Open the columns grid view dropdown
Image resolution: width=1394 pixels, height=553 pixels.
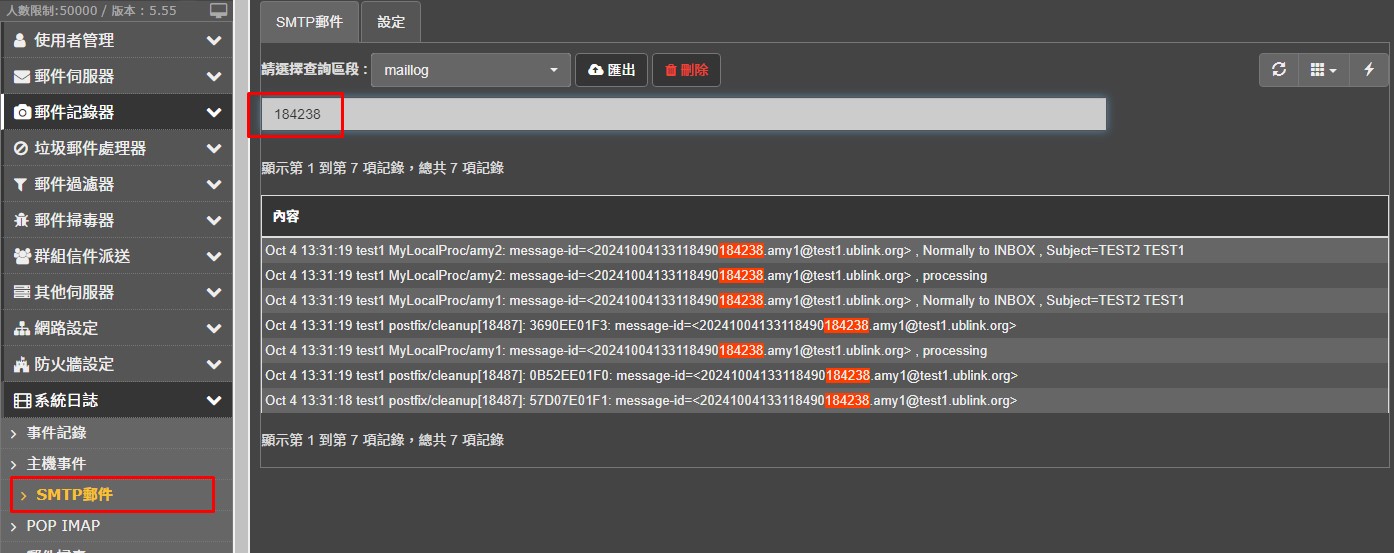tap(1323, 70)
